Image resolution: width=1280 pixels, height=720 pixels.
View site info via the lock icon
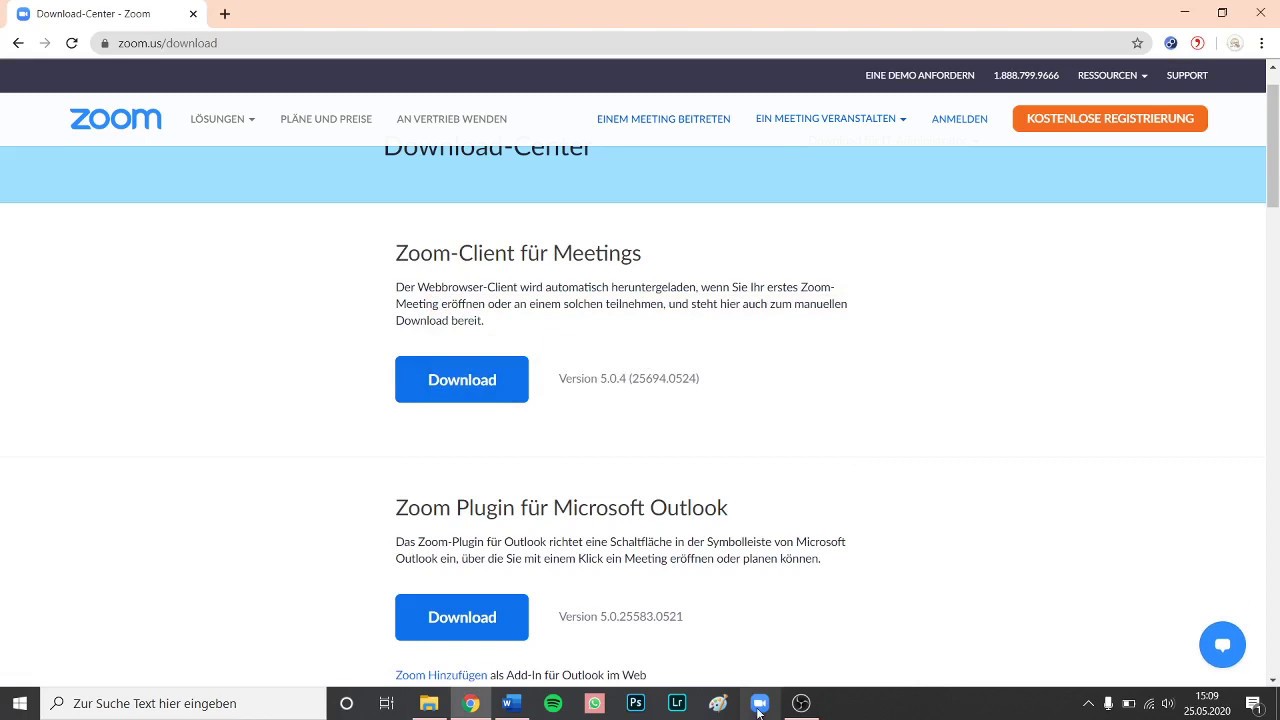[x=104, y=43]
